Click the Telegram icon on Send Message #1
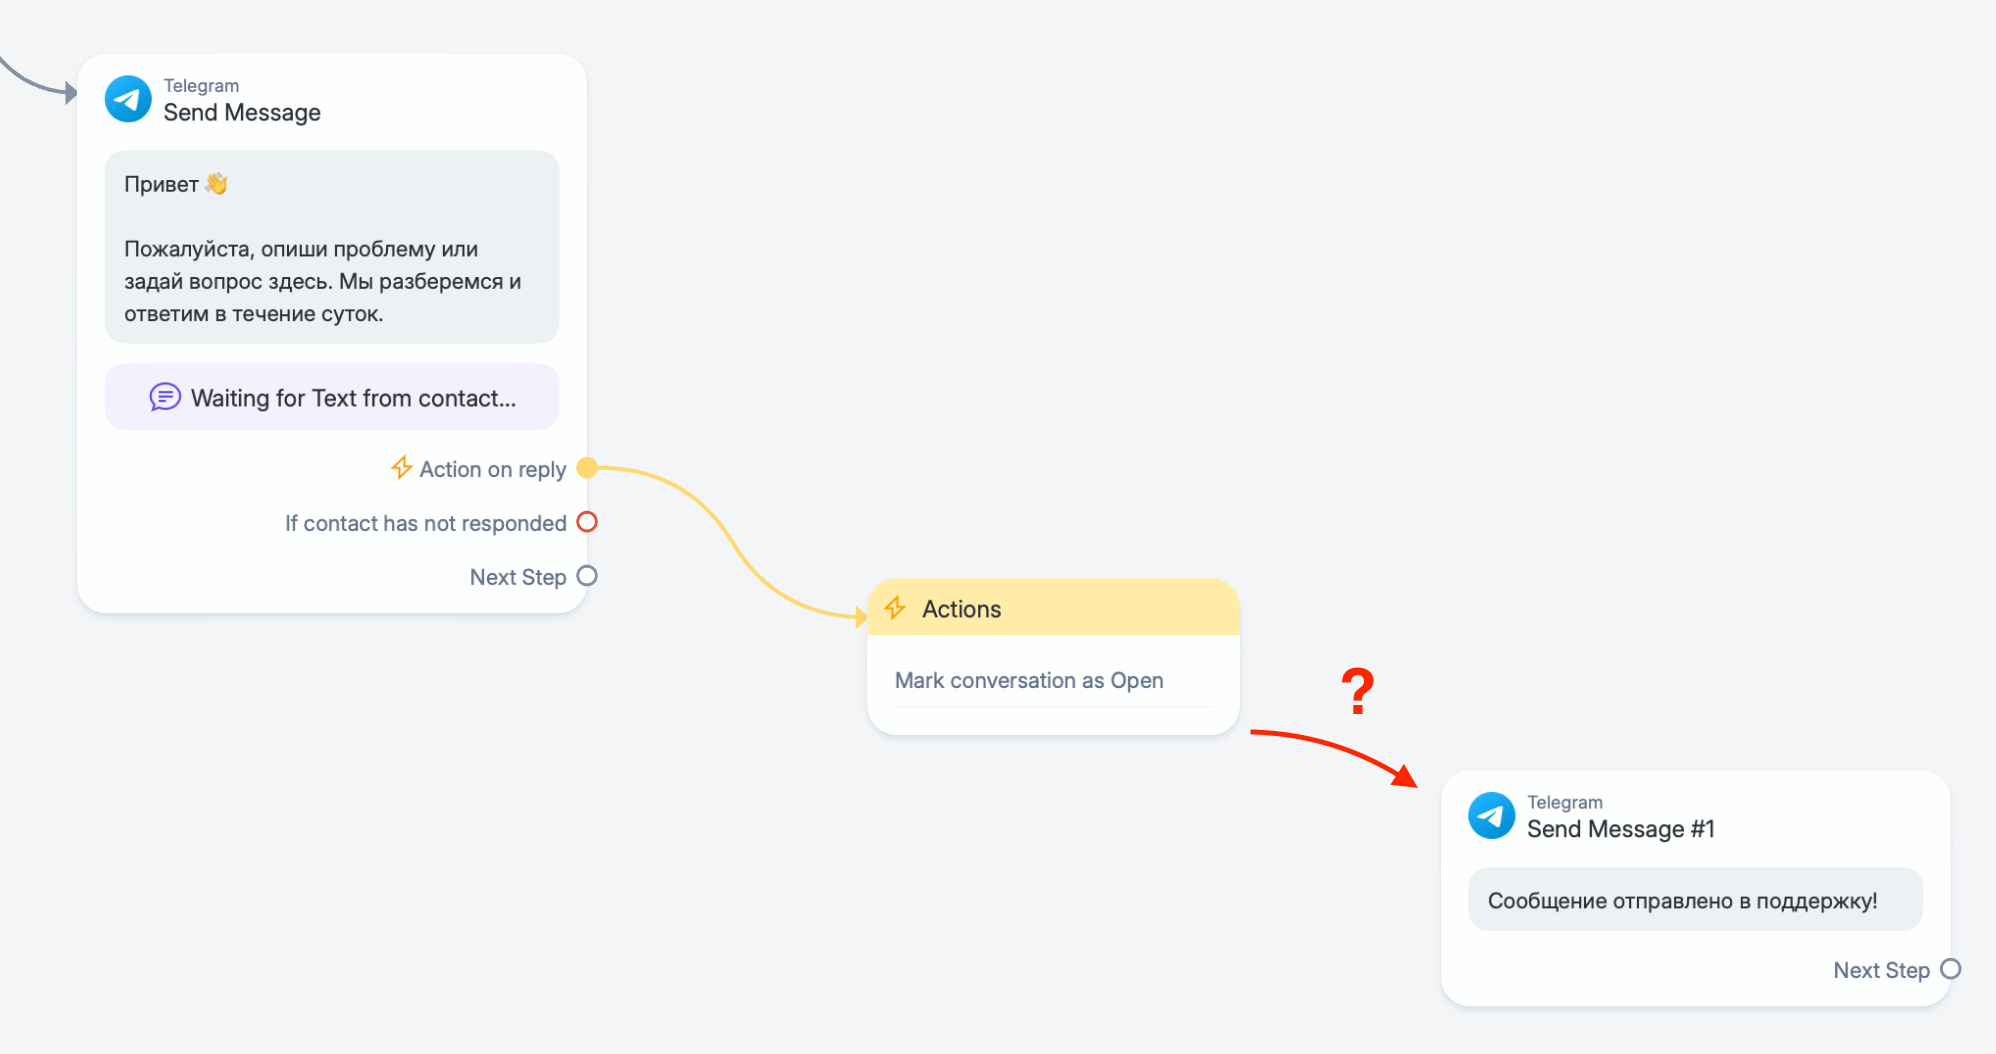The image size is (1996, 1054). tap(1491, 816)
